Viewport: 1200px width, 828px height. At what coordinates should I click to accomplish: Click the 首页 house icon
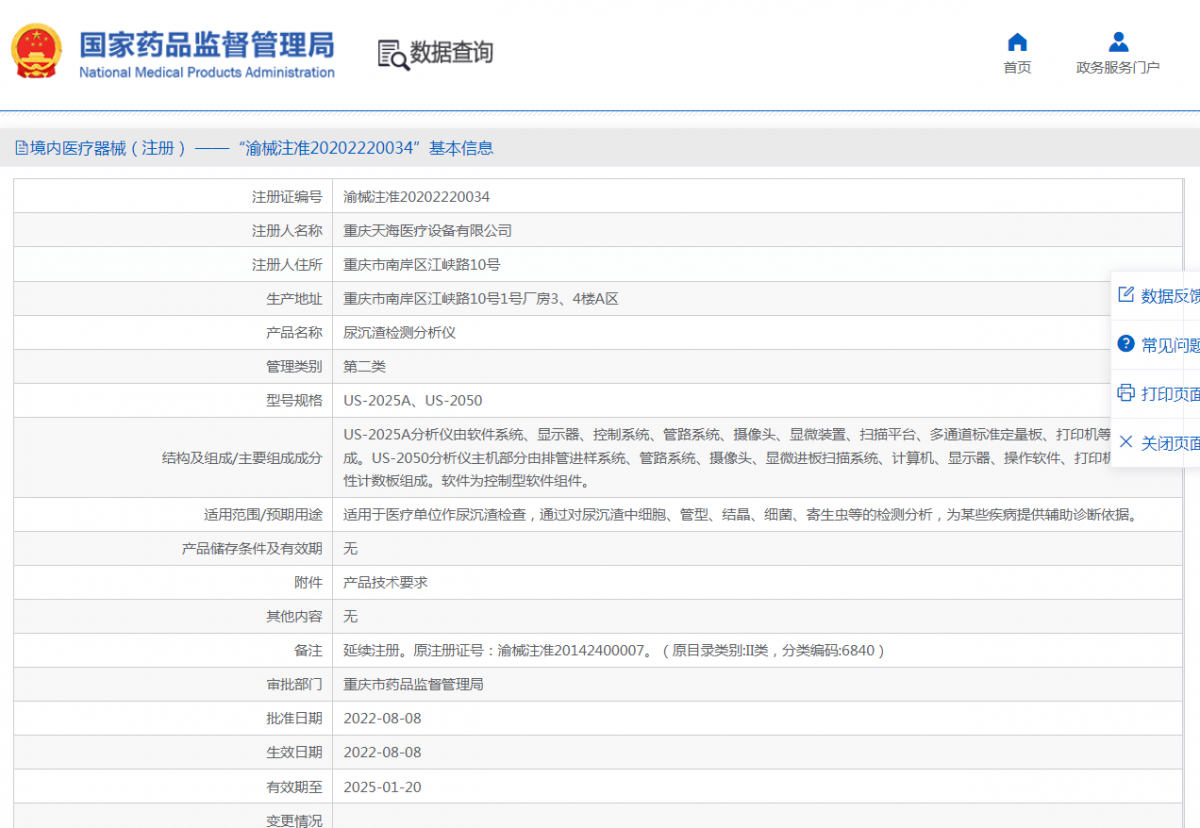(x=1017, y=42)
